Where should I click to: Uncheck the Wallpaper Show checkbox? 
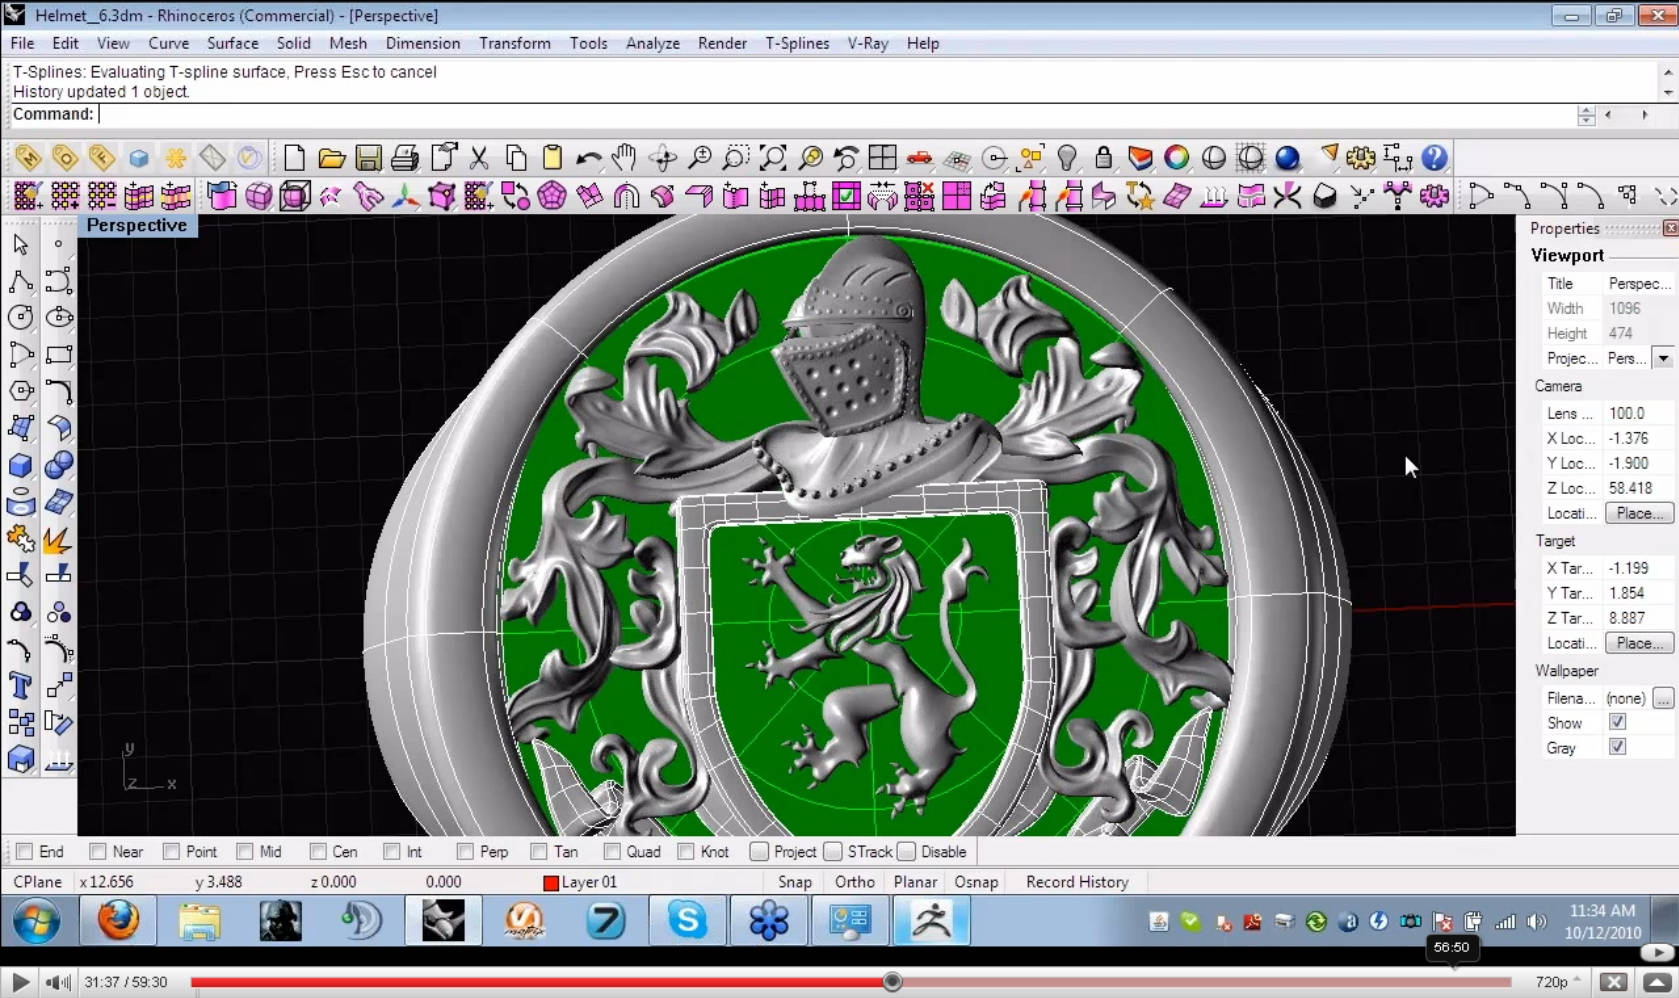pyautogui.click(x=1617, y=722)
